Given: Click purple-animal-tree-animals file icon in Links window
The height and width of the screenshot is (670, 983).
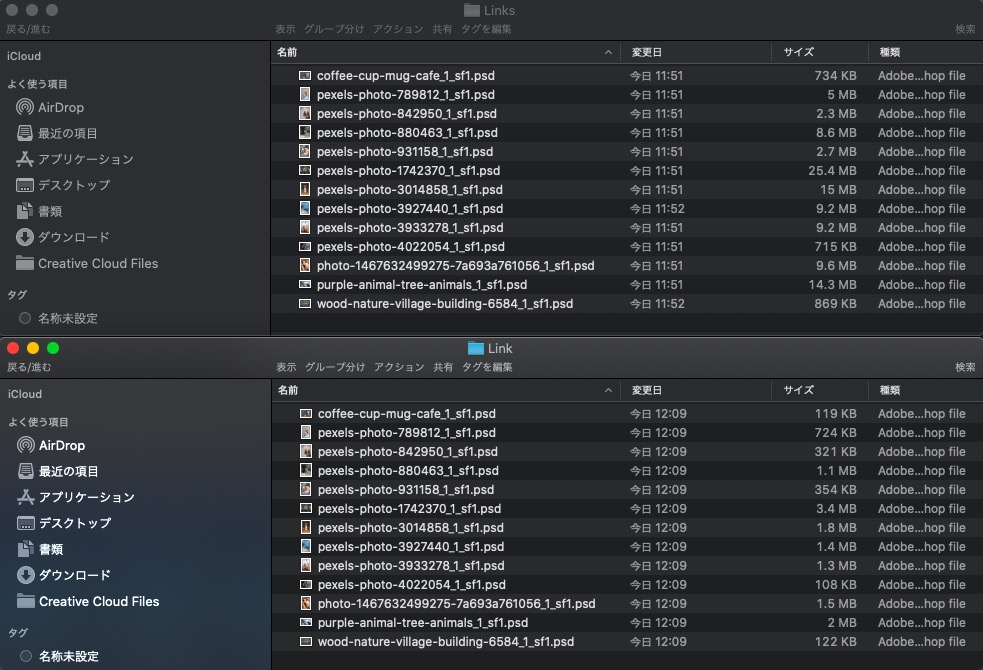Looking at the screenshot, I should (305, 285).
